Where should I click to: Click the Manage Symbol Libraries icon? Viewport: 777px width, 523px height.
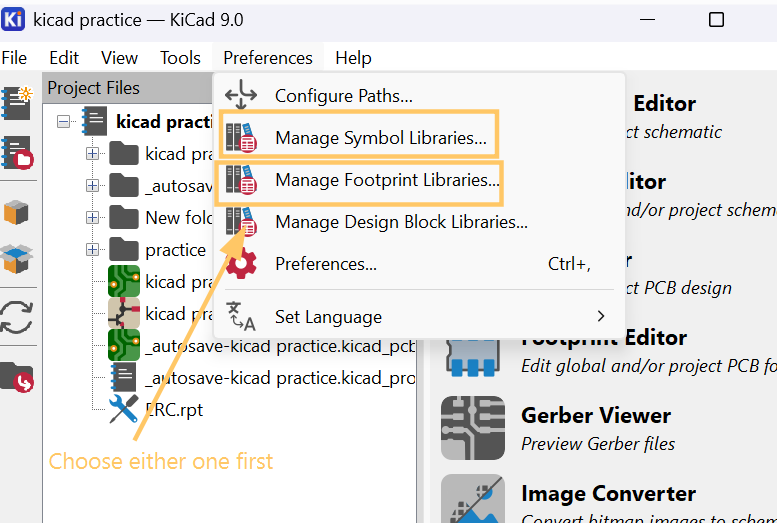pyautogui.click(x=241, y=137)
